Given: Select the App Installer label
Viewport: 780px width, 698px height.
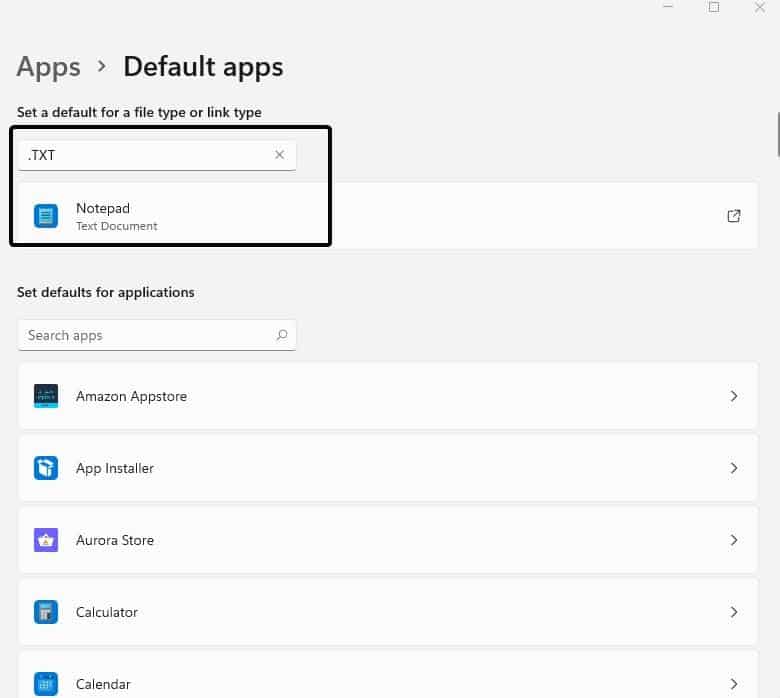Looking at the screenshot, I should click(x=115, y=469).
